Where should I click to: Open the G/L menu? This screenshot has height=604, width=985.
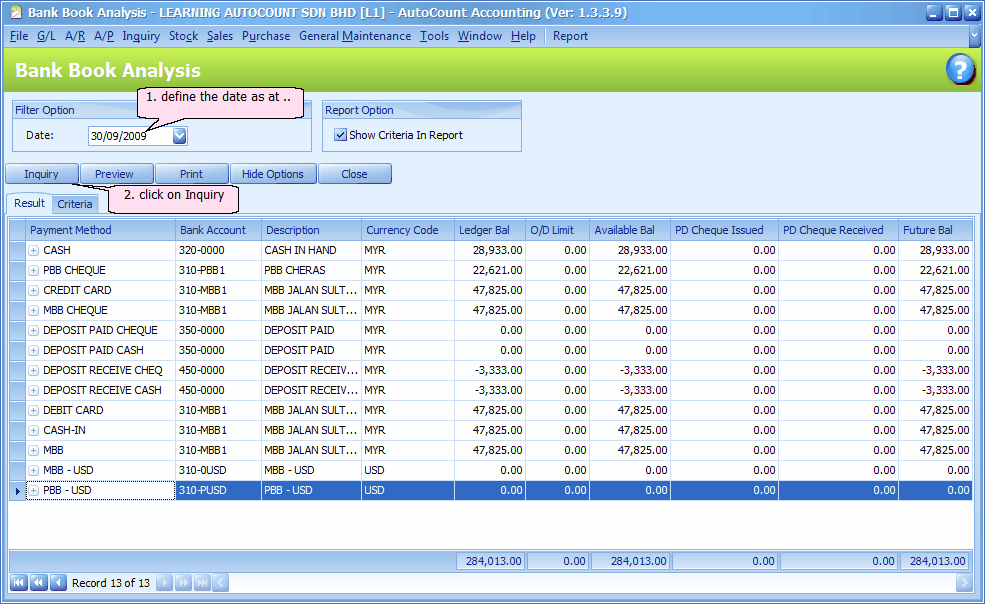click(46, 36)
